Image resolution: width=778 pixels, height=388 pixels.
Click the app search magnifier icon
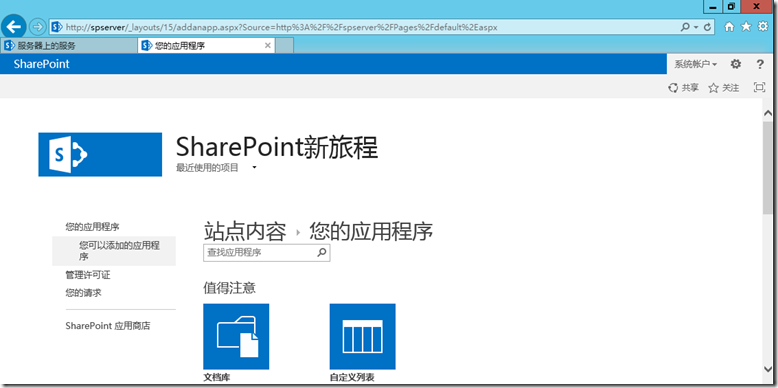322,253
